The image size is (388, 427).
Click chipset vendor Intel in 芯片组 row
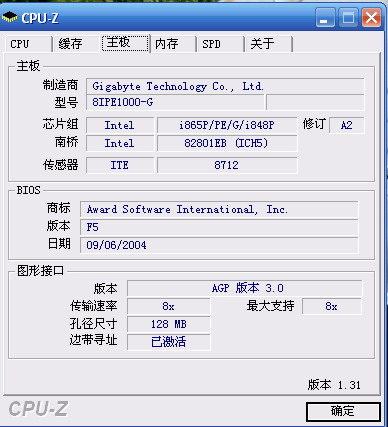[x=120, y=125]
